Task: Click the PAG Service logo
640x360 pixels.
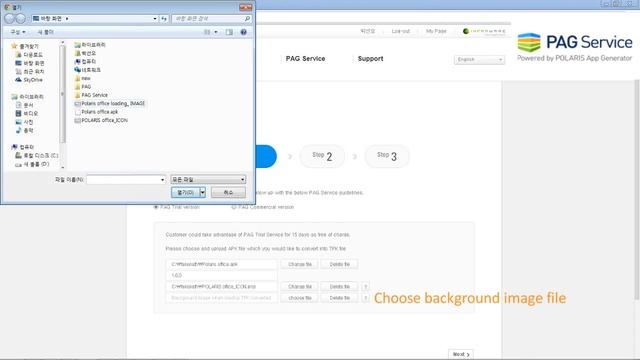Action: [575, 47]
